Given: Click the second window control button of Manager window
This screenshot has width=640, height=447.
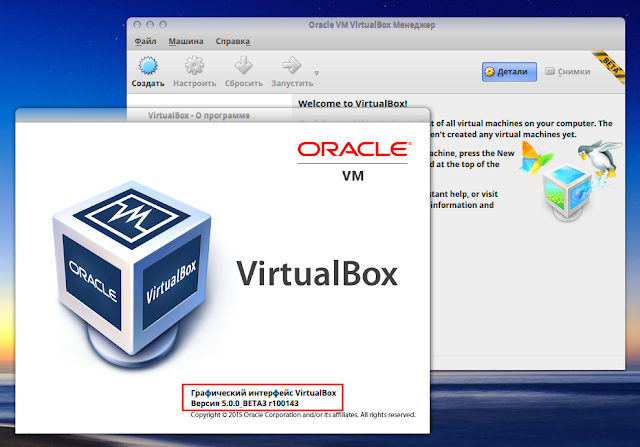Looking at the screenshot, I should tap(150, 25).
